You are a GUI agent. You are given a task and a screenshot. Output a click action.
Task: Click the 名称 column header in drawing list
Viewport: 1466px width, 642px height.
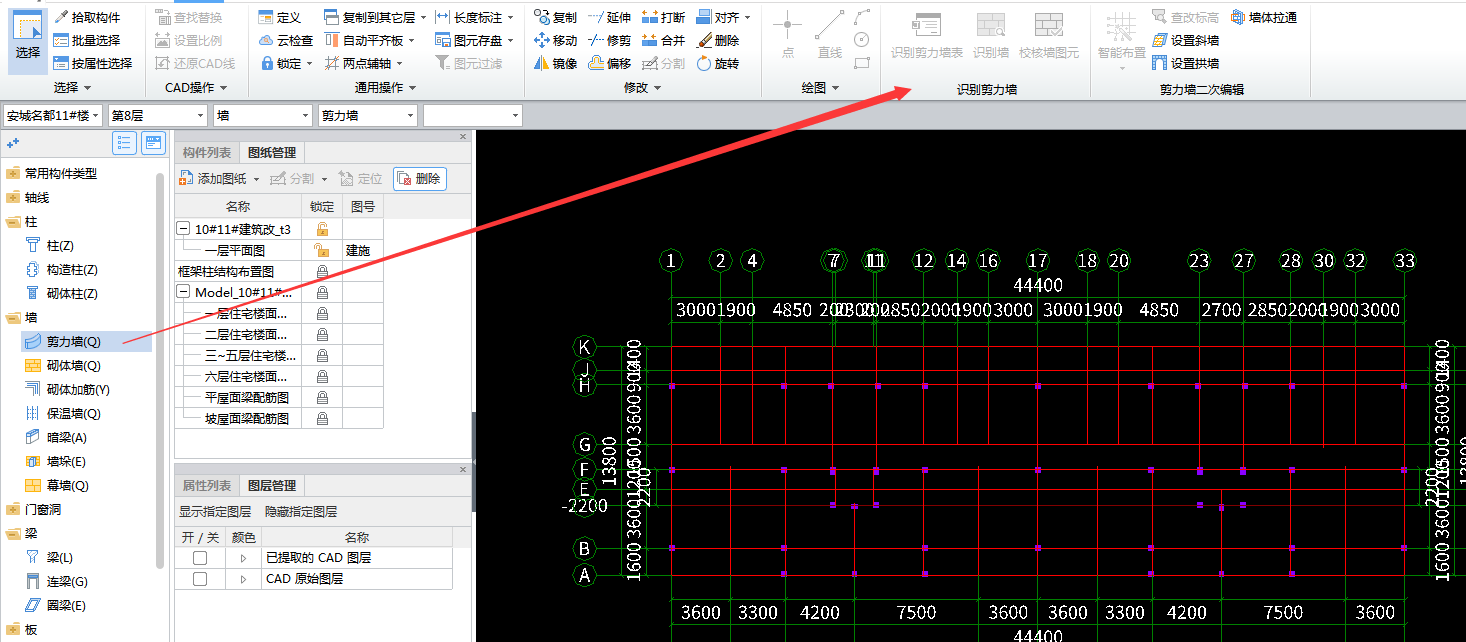(238, 206)
